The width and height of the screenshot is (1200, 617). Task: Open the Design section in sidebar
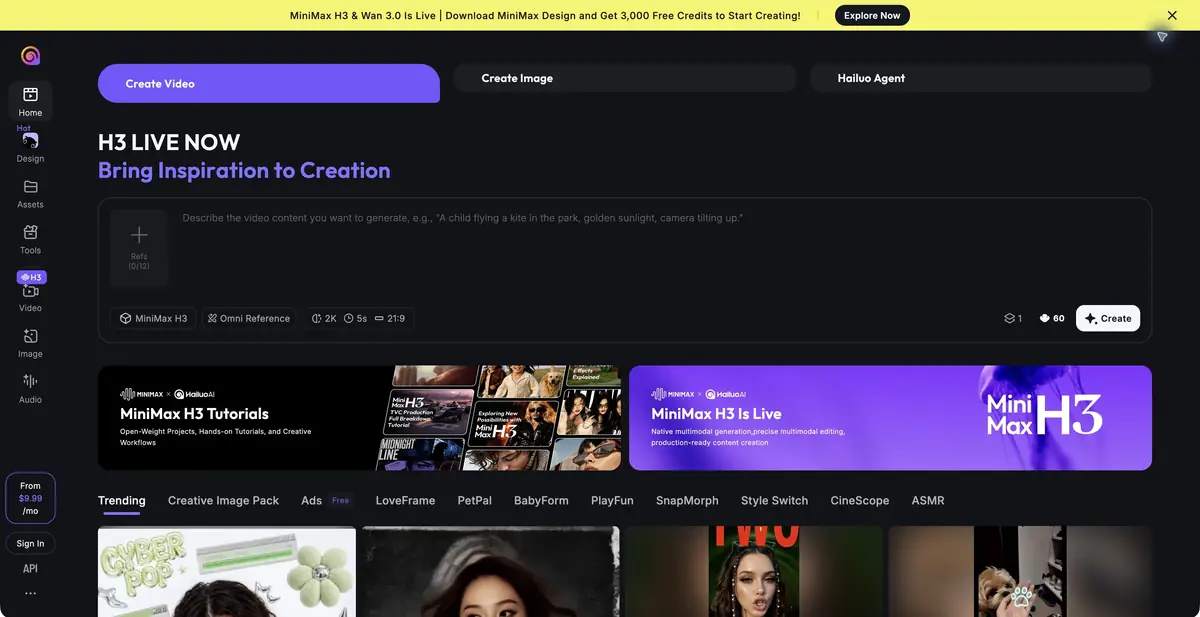click(x=30, y=147)
